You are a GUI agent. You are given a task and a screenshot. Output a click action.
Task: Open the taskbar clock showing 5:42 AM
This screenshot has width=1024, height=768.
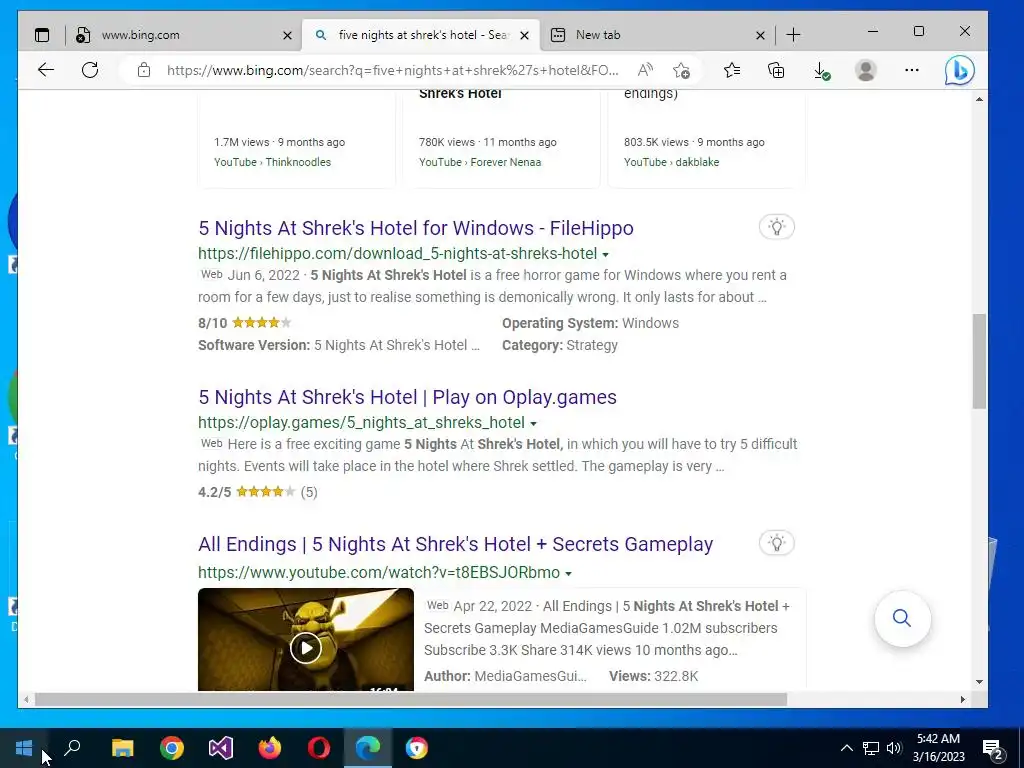[x=938, y=748]
